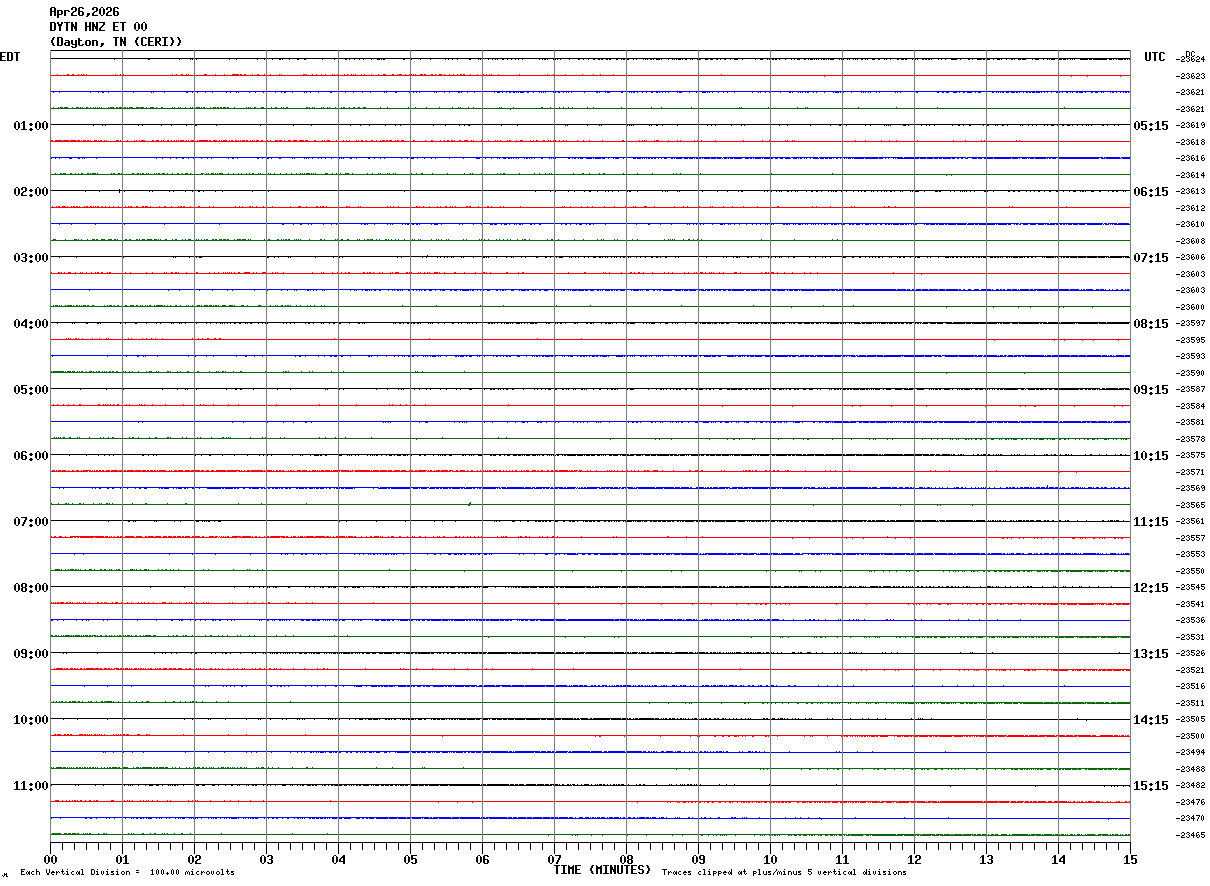Viewport: 1210px width, 886px height.
Task: Select the DYTN HNZ ET 00 station label
Action: click(98, 27)
